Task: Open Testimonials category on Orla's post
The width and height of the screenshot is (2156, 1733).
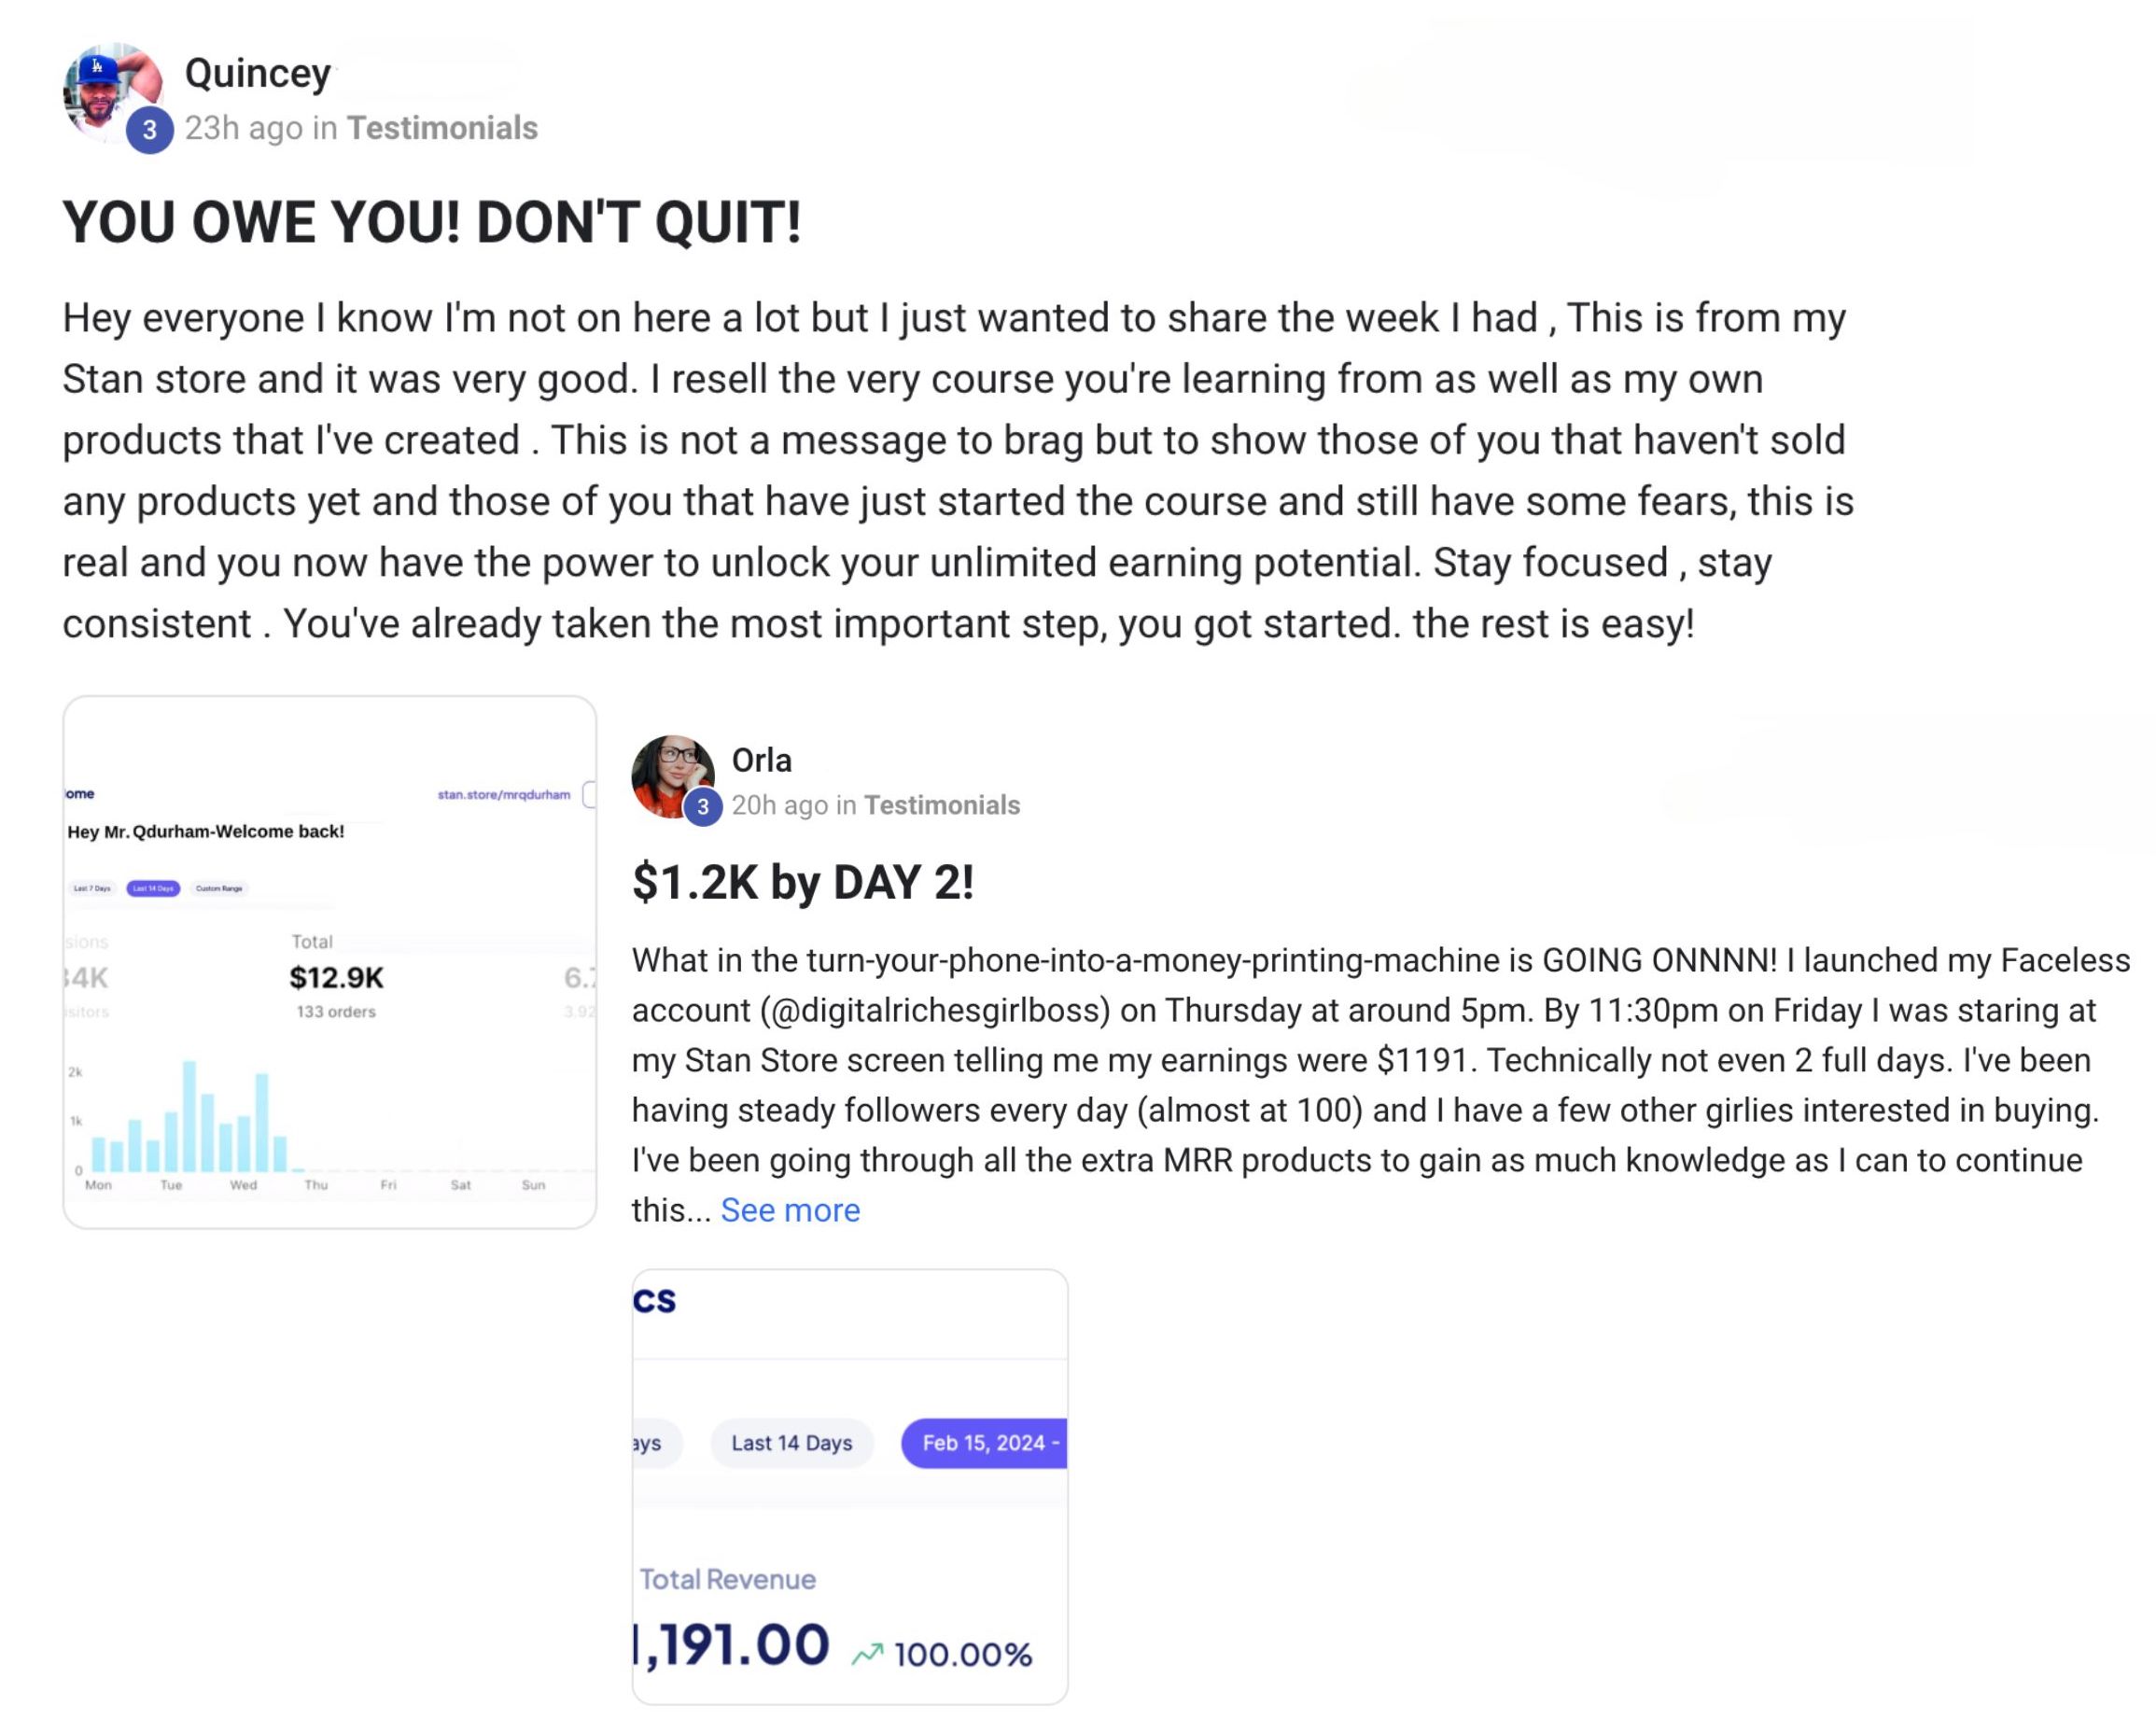Action: 941,805
